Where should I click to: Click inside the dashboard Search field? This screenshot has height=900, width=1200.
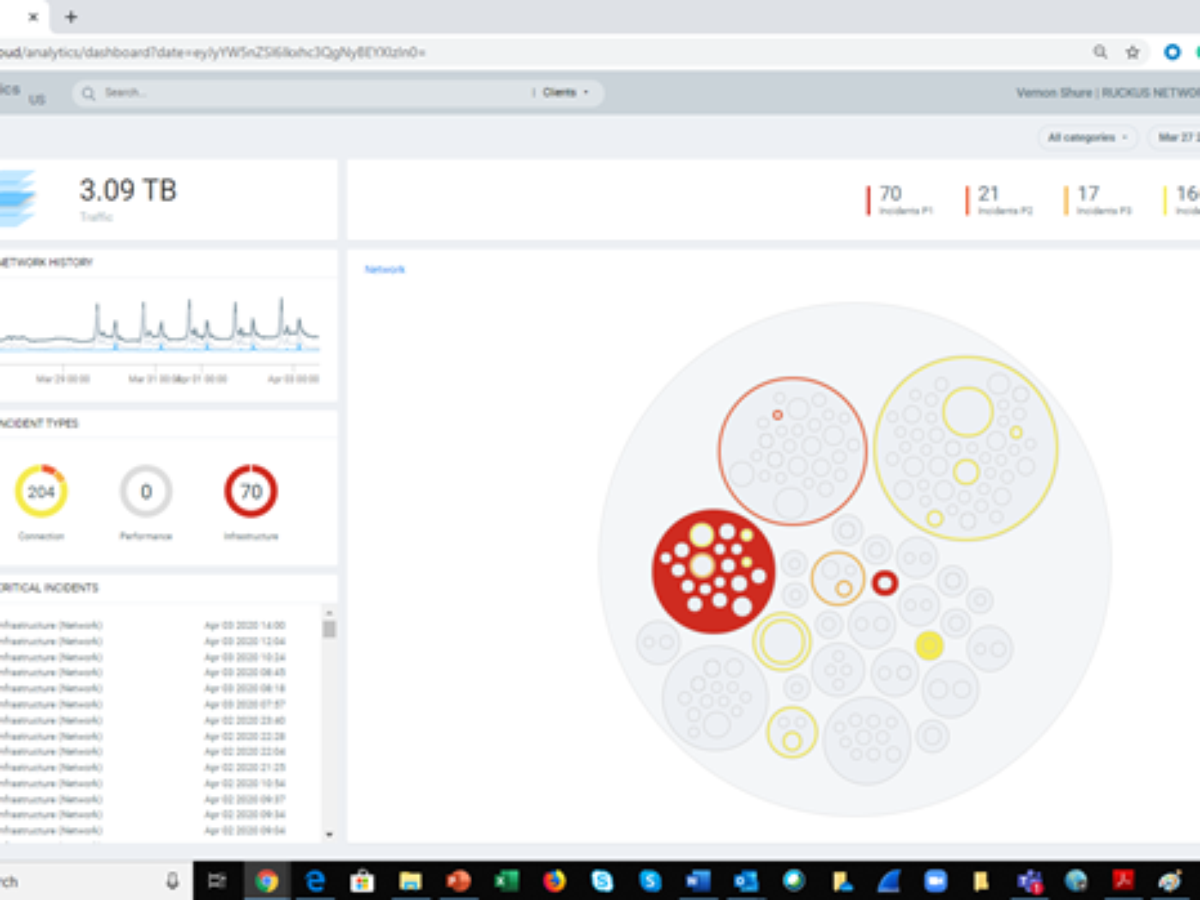(300, 93)
